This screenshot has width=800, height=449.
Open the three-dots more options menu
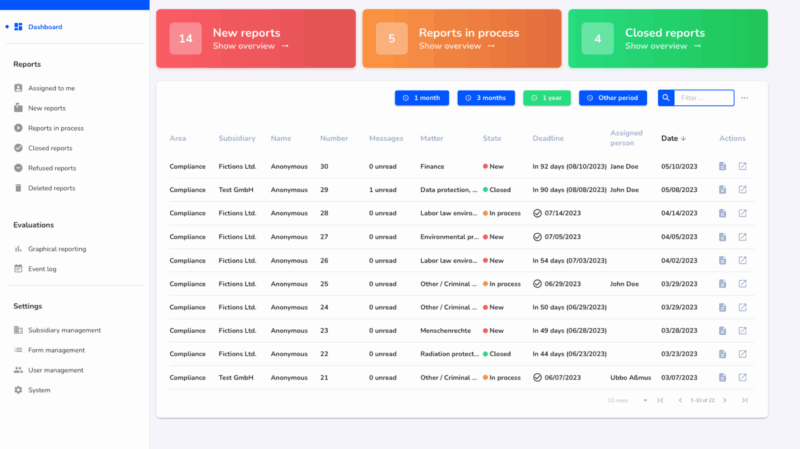pos(744,98)
